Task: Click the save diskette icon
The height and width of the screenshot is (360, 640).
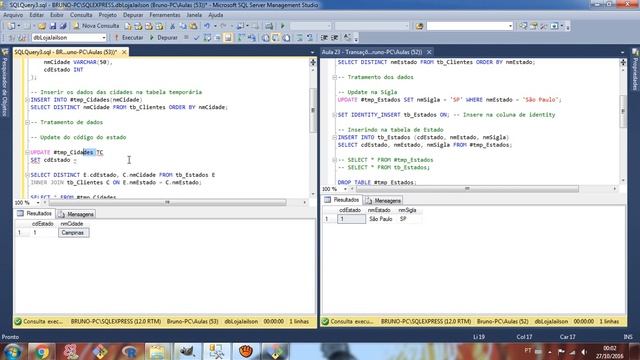Action: point(53,26)
